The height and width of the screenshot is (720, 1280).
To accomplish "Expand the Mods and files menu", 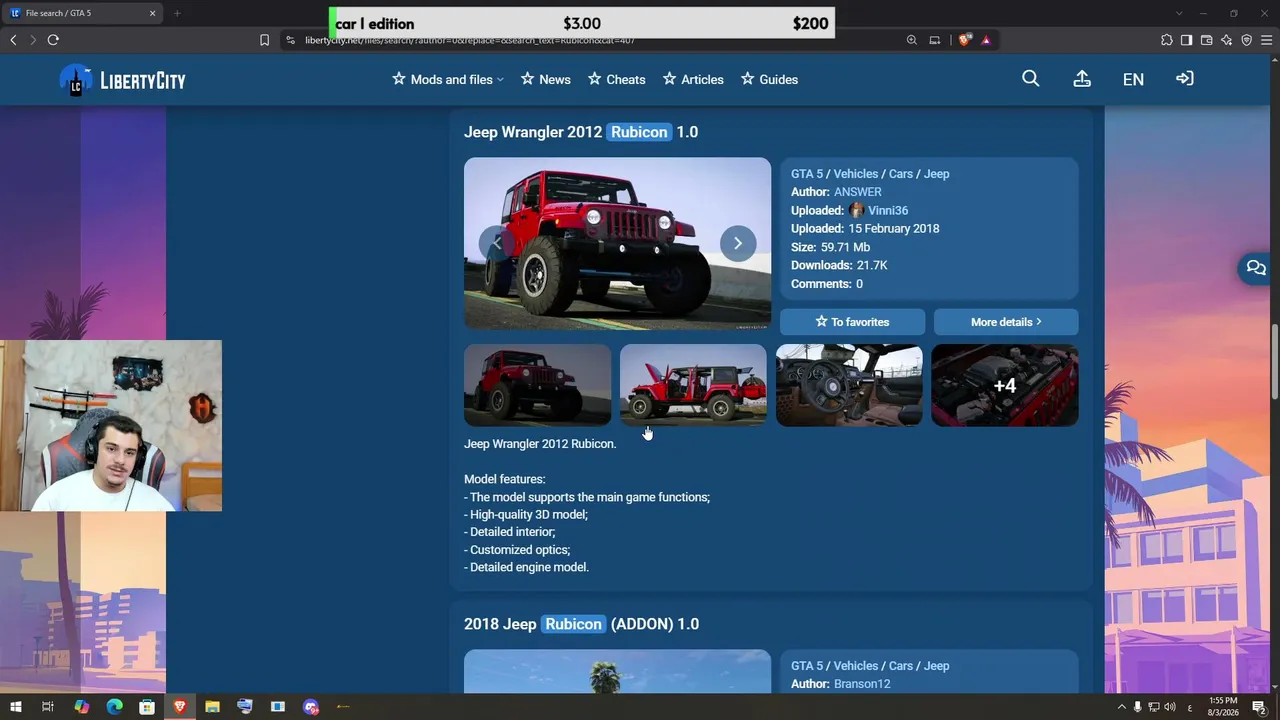I will point(448,79).
